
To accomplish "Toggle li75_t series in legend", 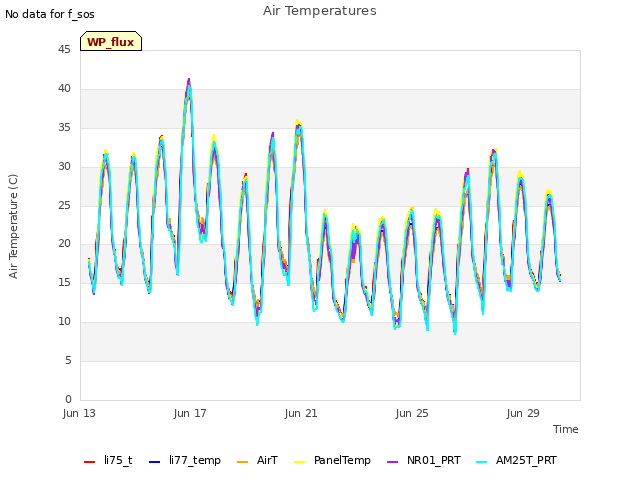I will tap(109, 460).
